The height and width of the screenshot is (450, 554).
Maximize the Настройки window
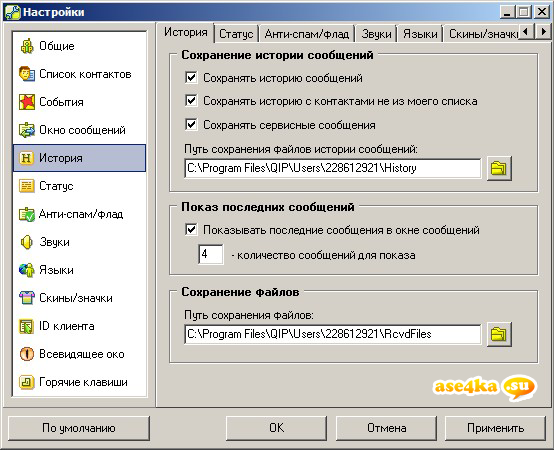[524, 12]
